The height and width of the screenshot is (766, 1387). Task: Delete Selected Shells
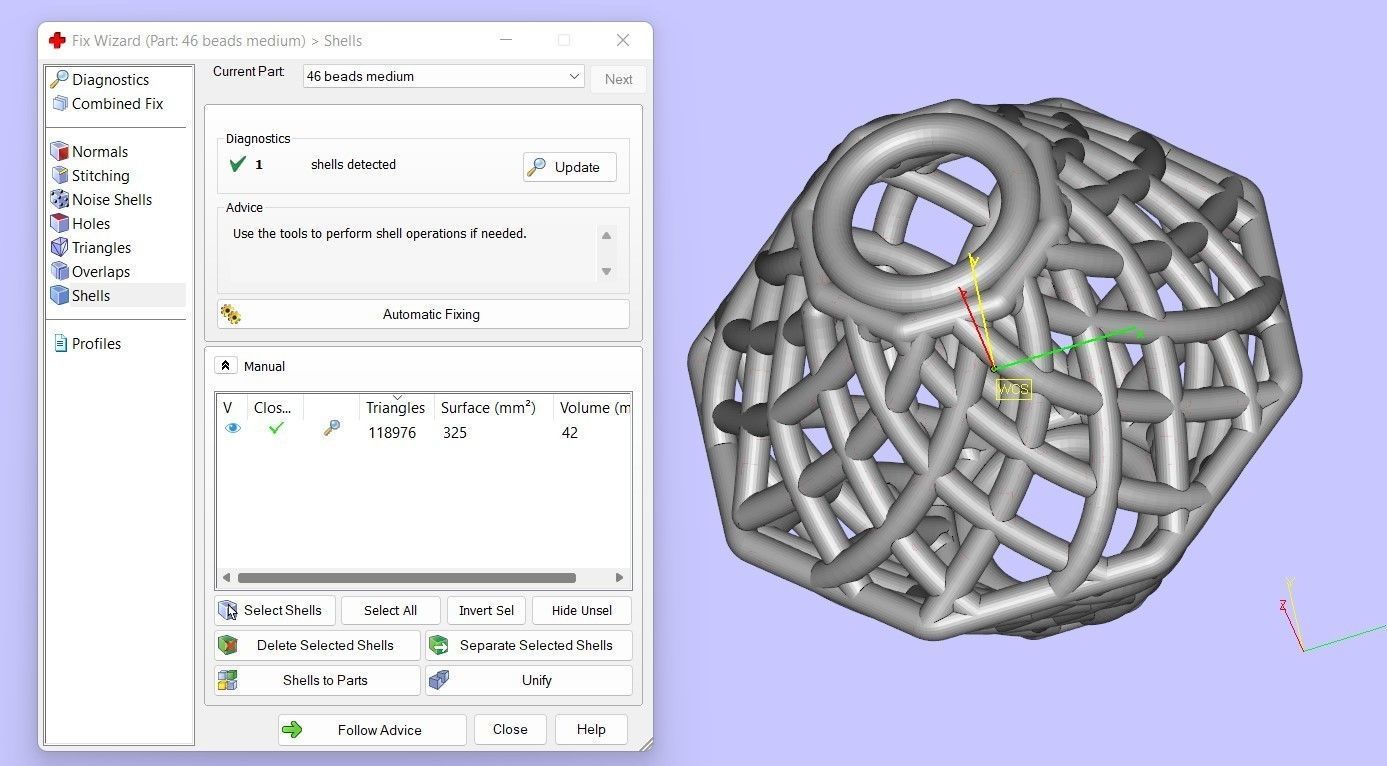pyautogui.click(x=317, y=645)
